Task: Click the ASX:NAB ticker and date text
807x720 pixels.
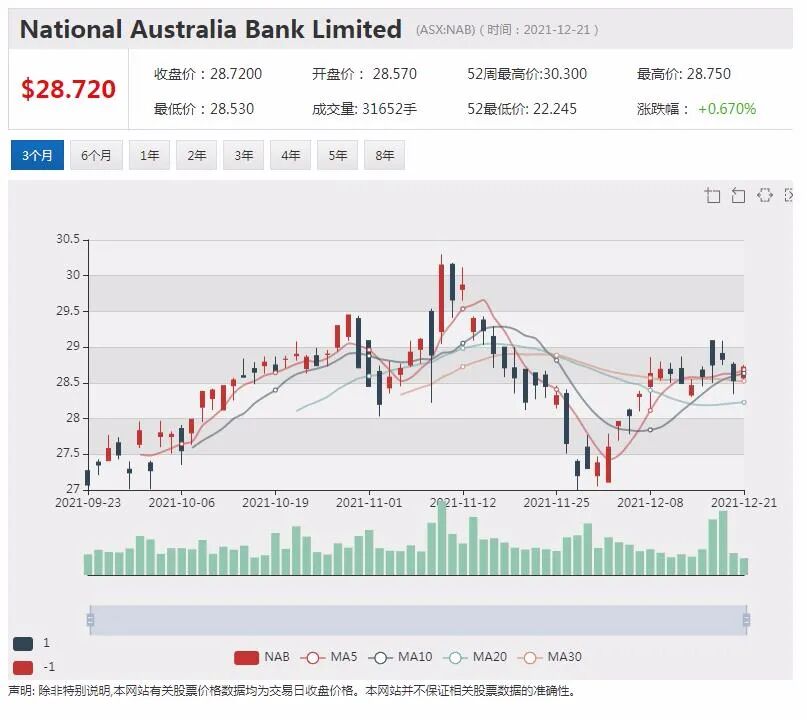Action: click(507, 30)
